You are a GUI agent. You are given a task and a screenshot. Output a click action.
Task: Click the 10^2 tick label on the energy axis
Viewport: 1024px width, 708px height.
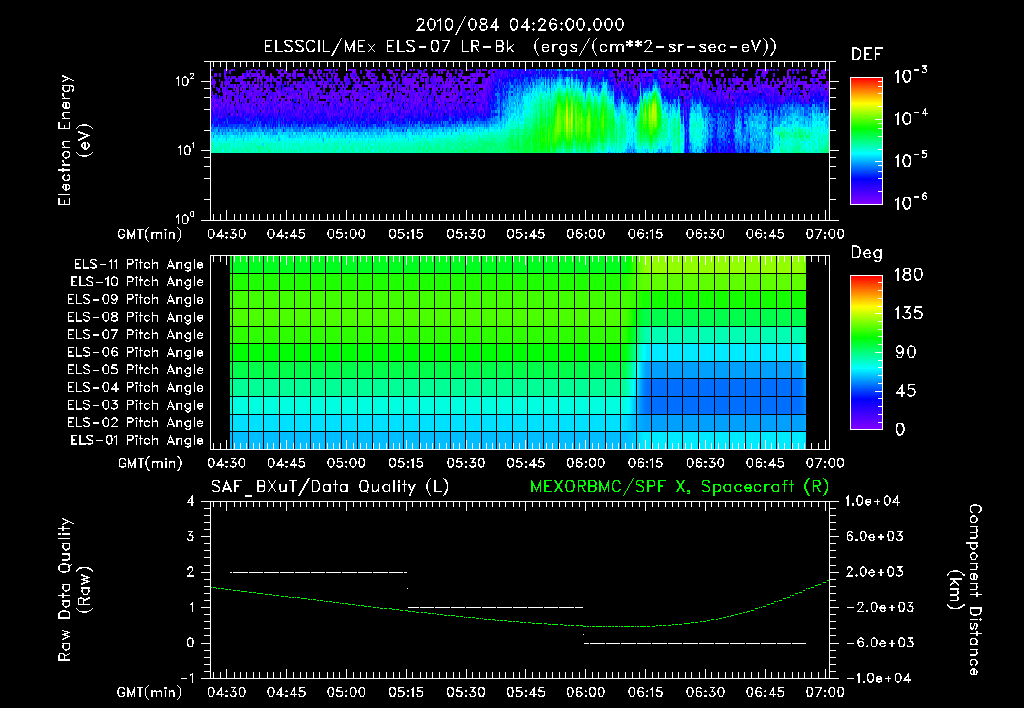[185, 81]
